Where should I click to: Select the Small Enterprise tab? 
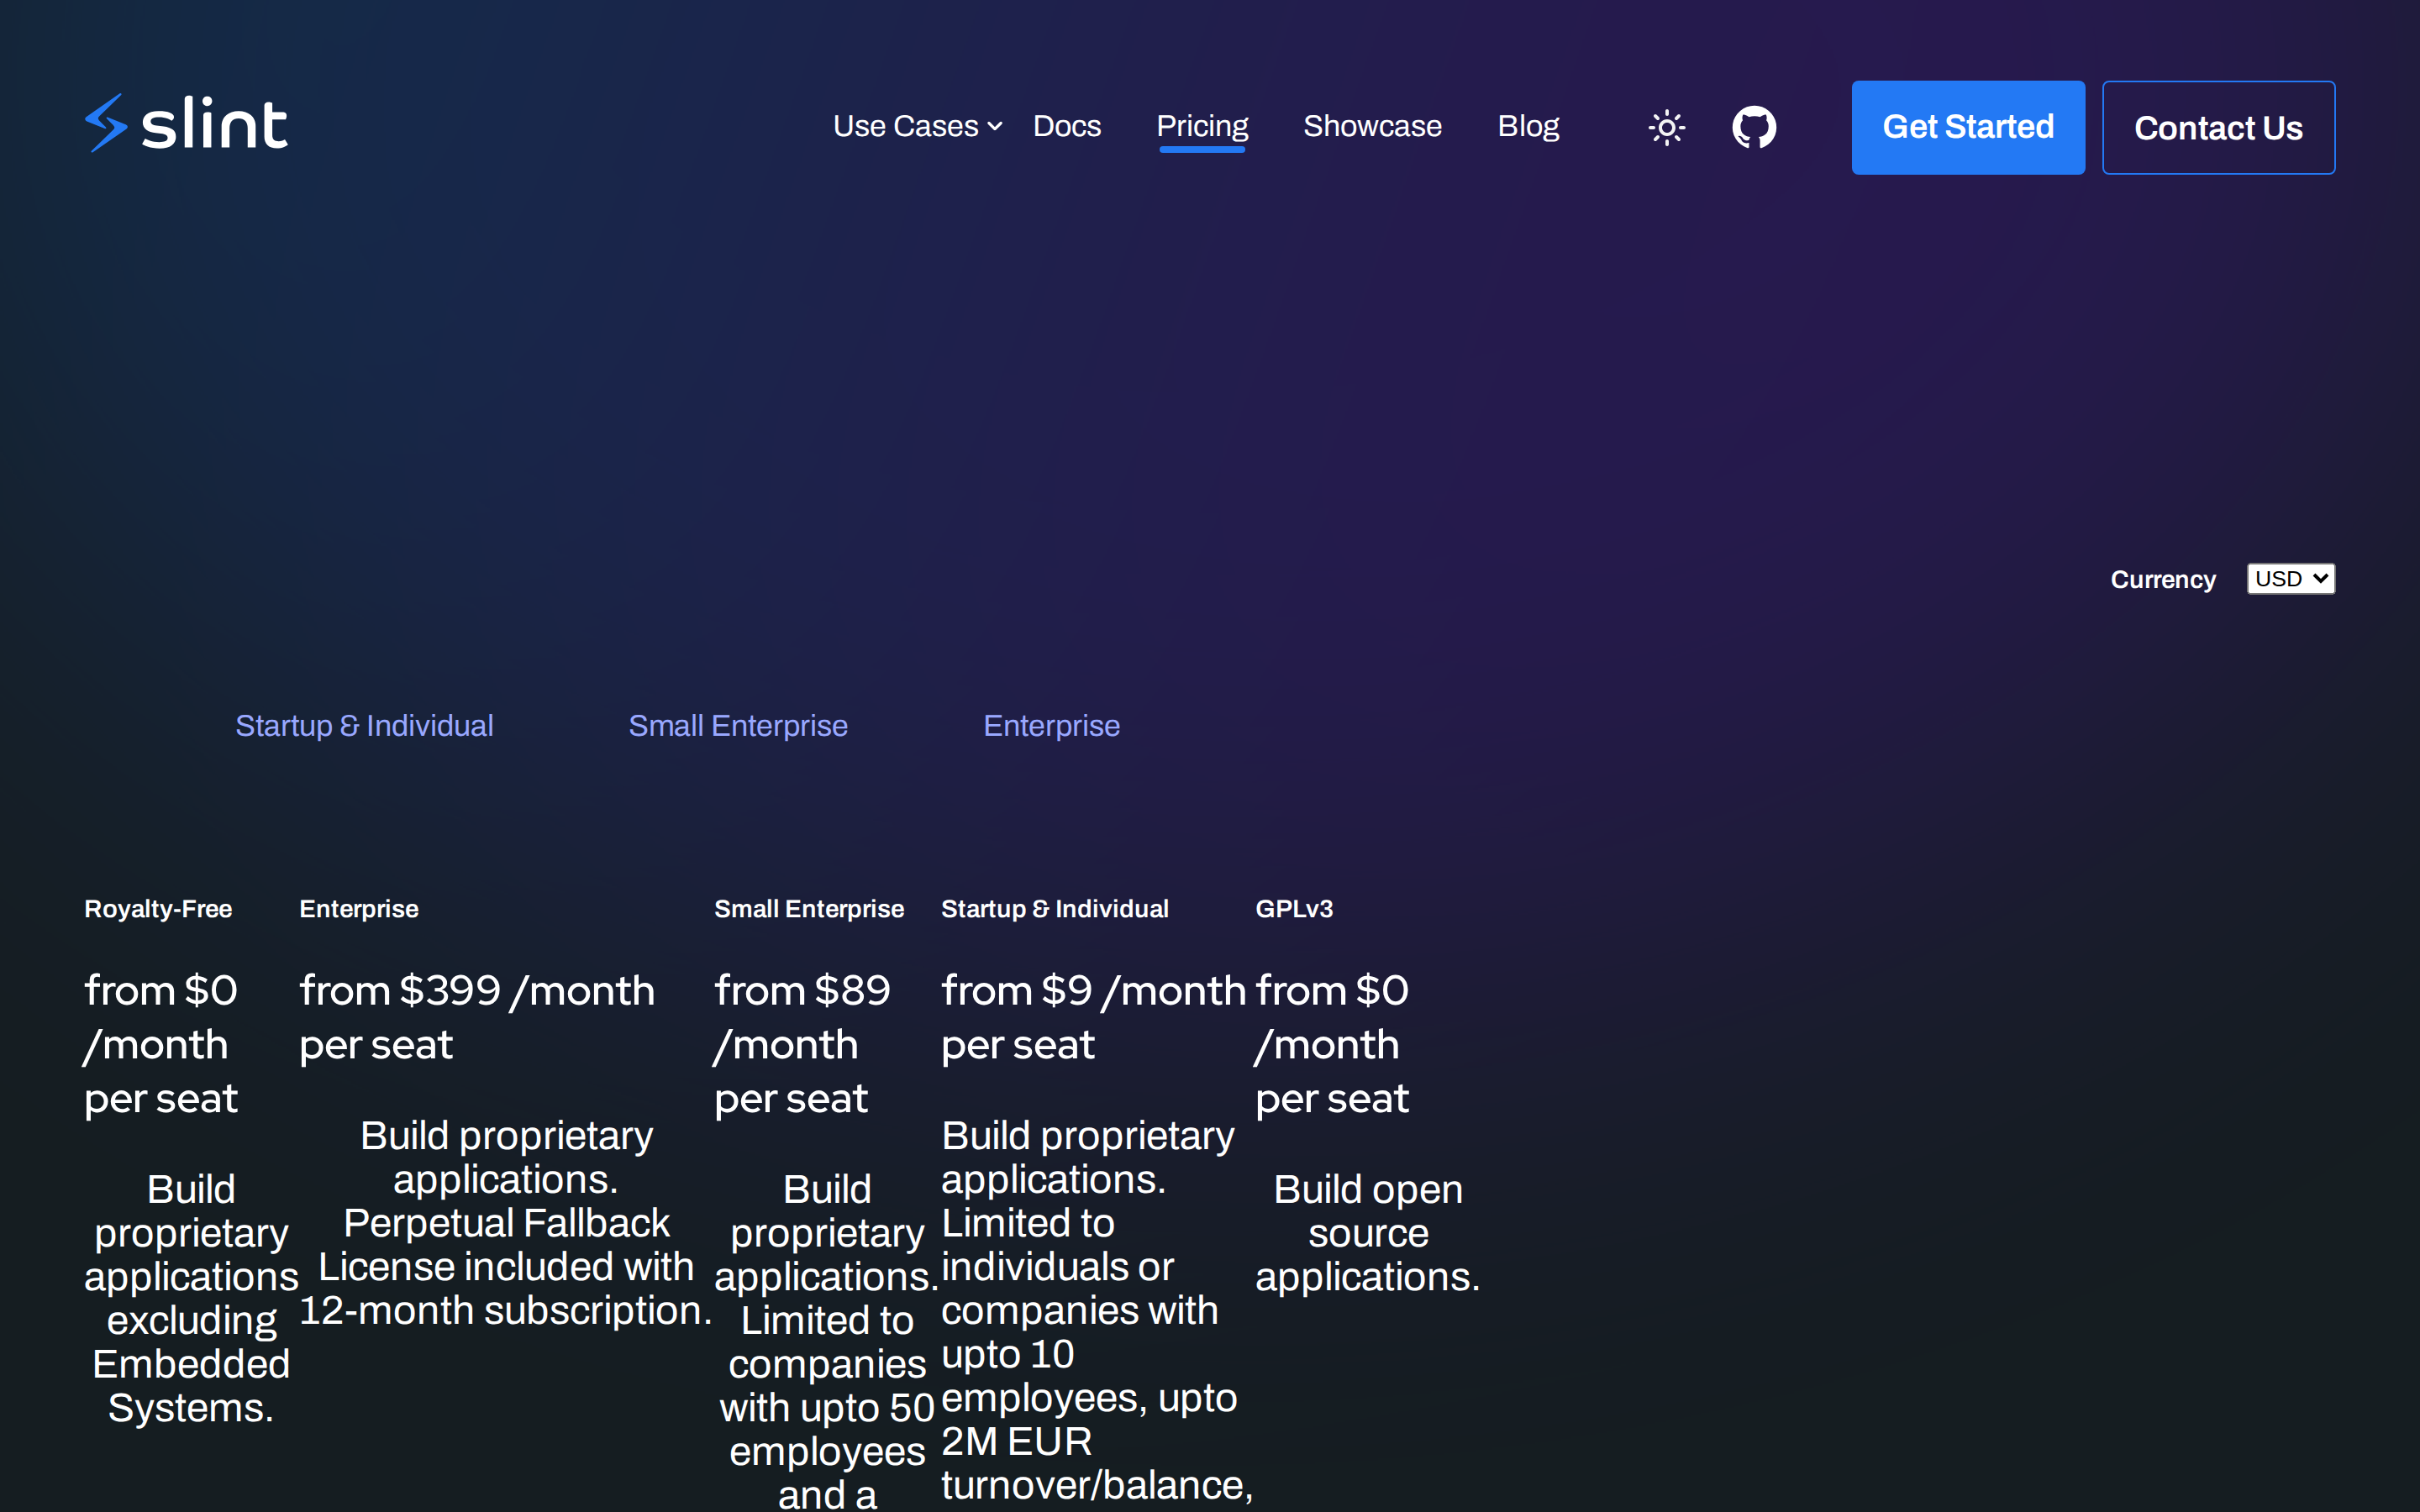738,725
